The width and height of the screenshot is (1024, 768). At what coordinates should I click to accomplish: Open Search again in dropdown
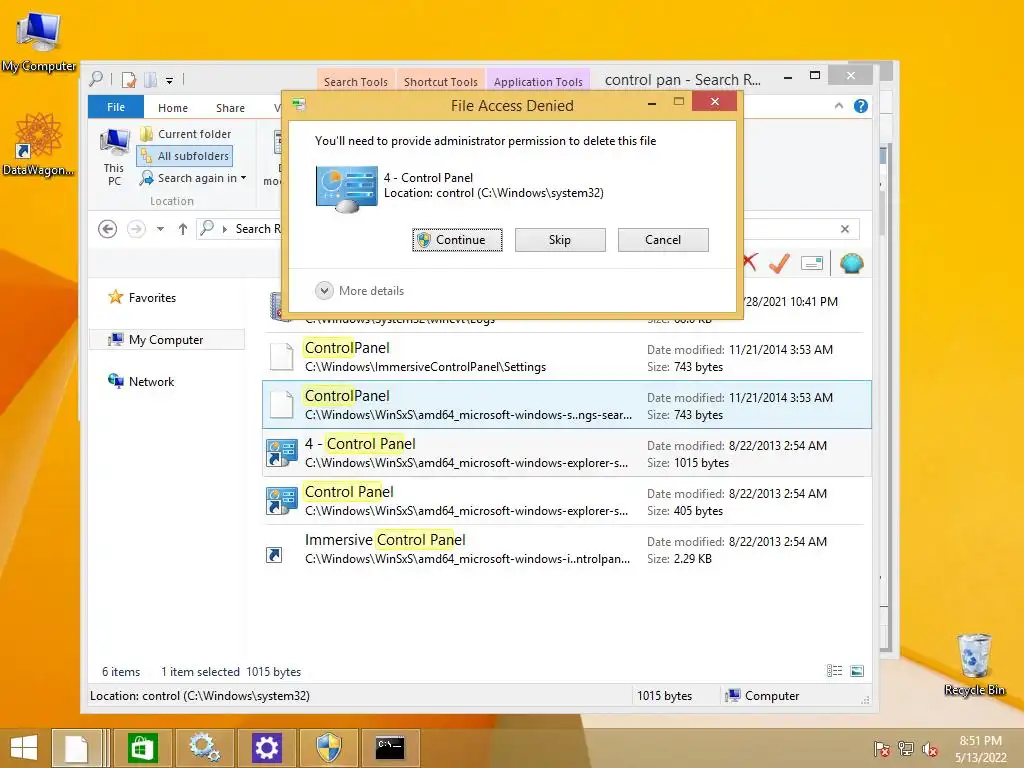click(x=193, y=178)
